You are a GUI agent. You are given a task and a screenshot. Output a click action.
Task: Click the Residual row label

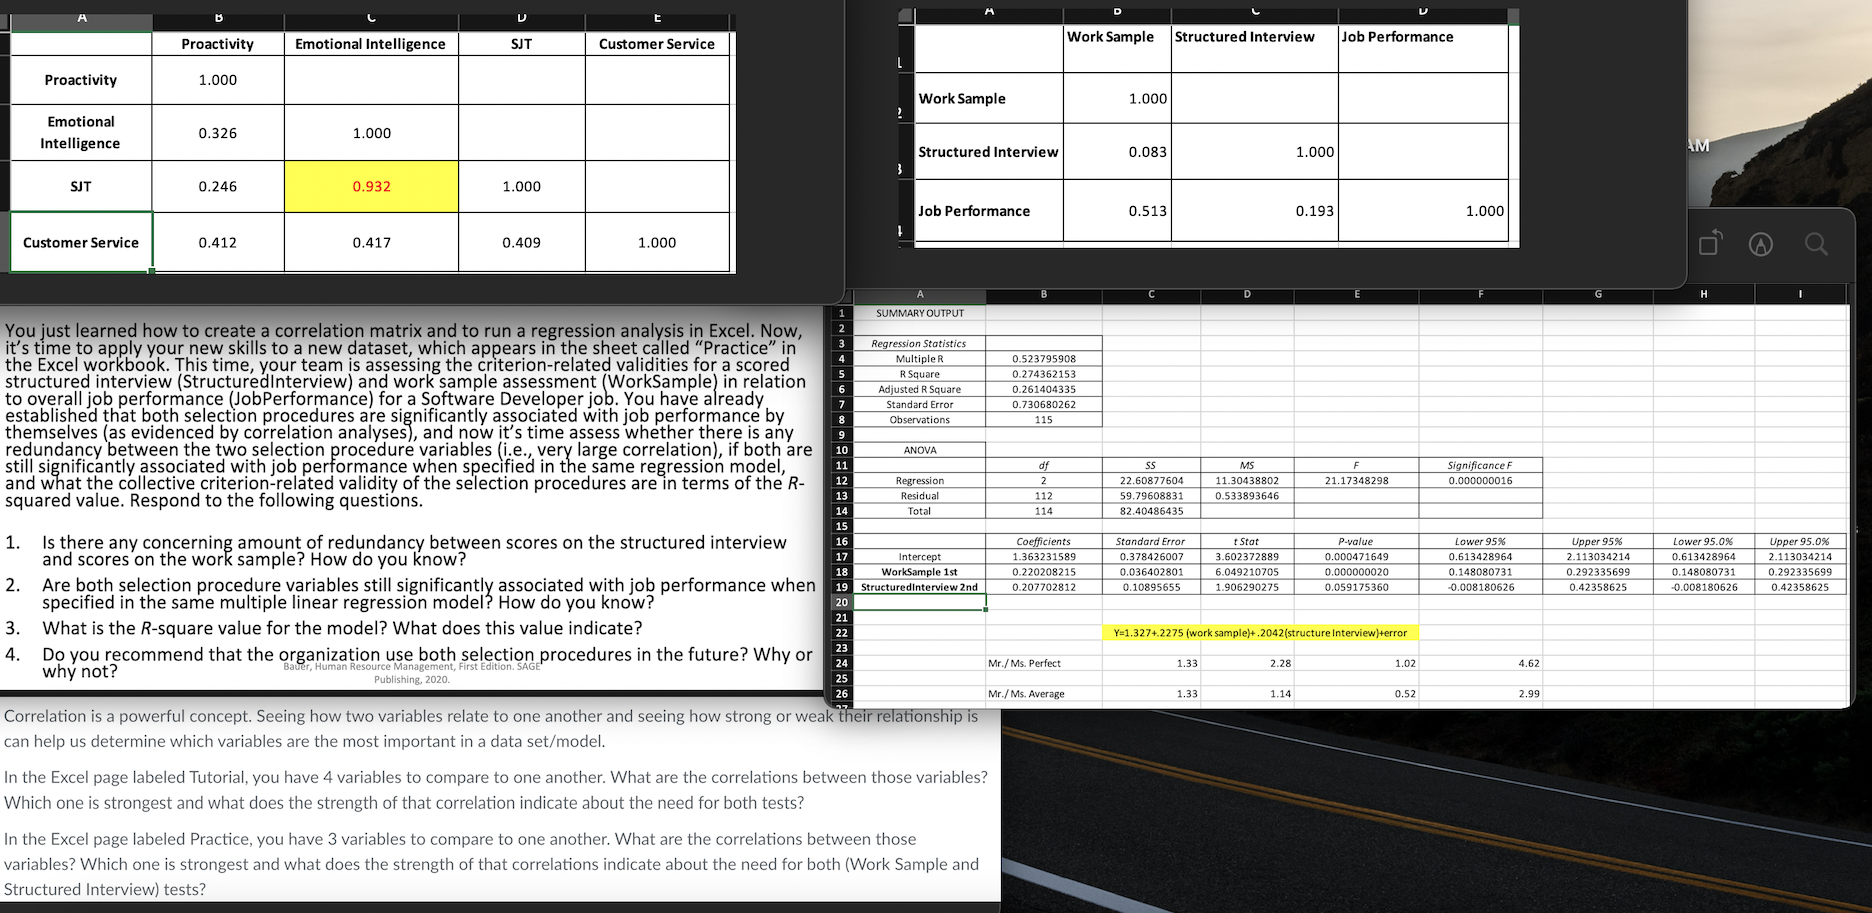coord(920,496)
